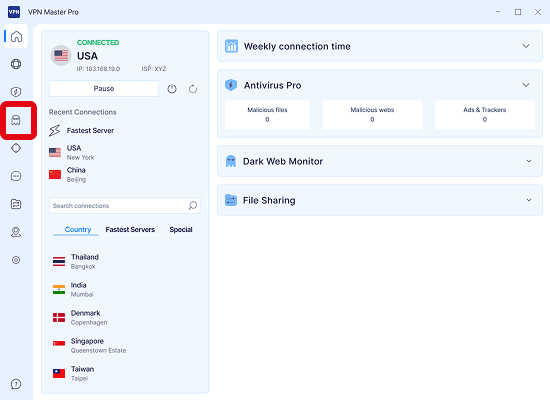This screenshot has height=400, width=550.
Task: Click the IP: 103.168.19.0 text
Action: click(98, 69)
